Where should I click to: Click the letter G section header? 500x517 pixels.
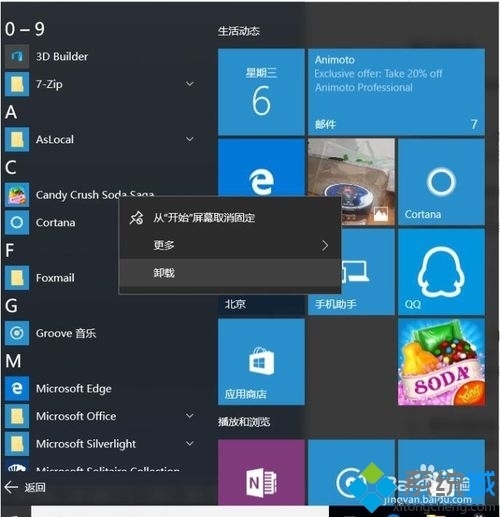point(11,306)
